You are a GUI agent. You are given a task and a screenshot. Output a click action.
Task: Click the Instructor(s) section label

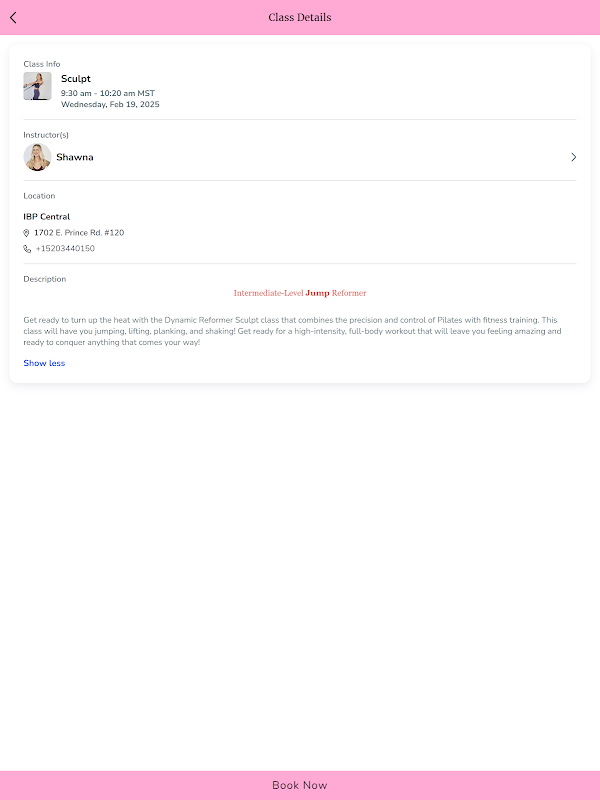(x=46, y=135)
